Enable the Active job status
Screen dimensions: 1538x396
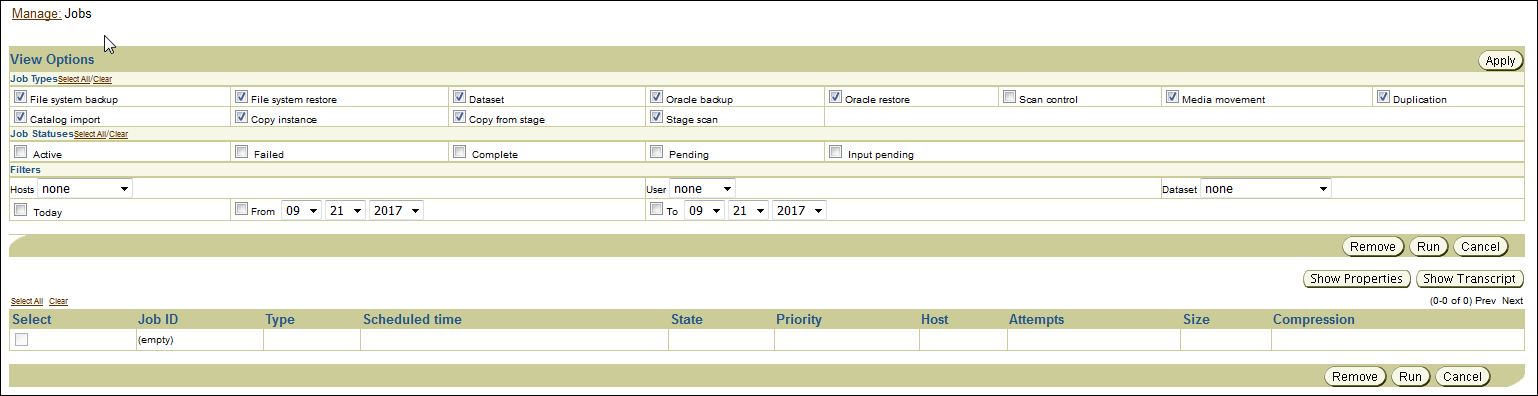[20, 152]
